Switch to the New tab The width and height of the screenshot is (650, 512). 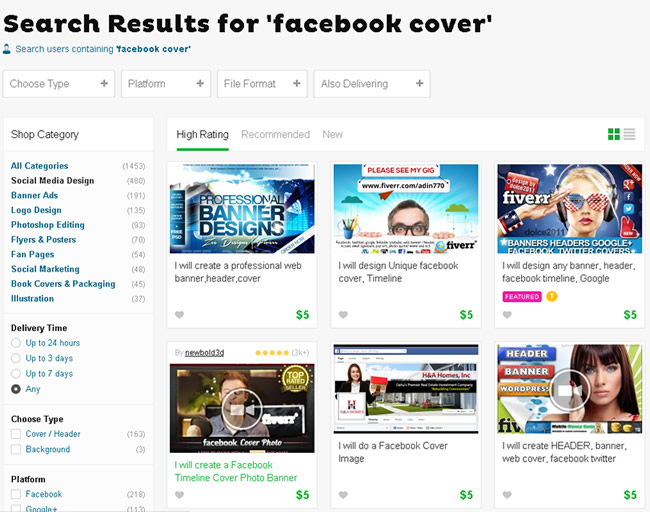332,134
